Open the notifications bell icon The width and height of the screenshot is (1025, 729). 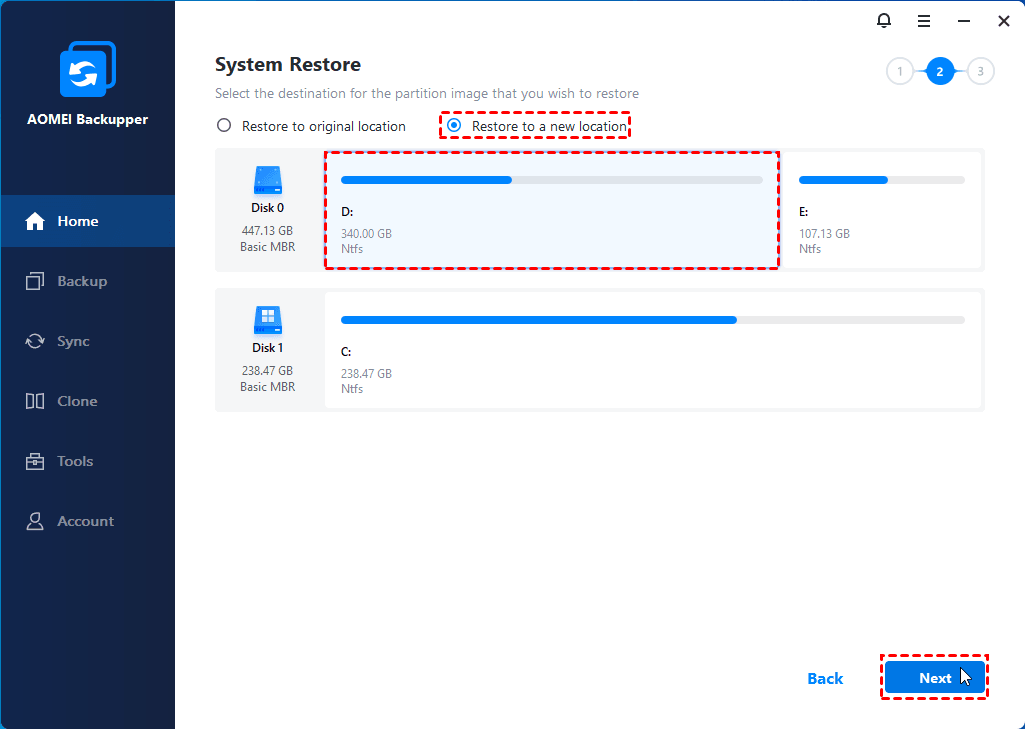coord(883,20)
